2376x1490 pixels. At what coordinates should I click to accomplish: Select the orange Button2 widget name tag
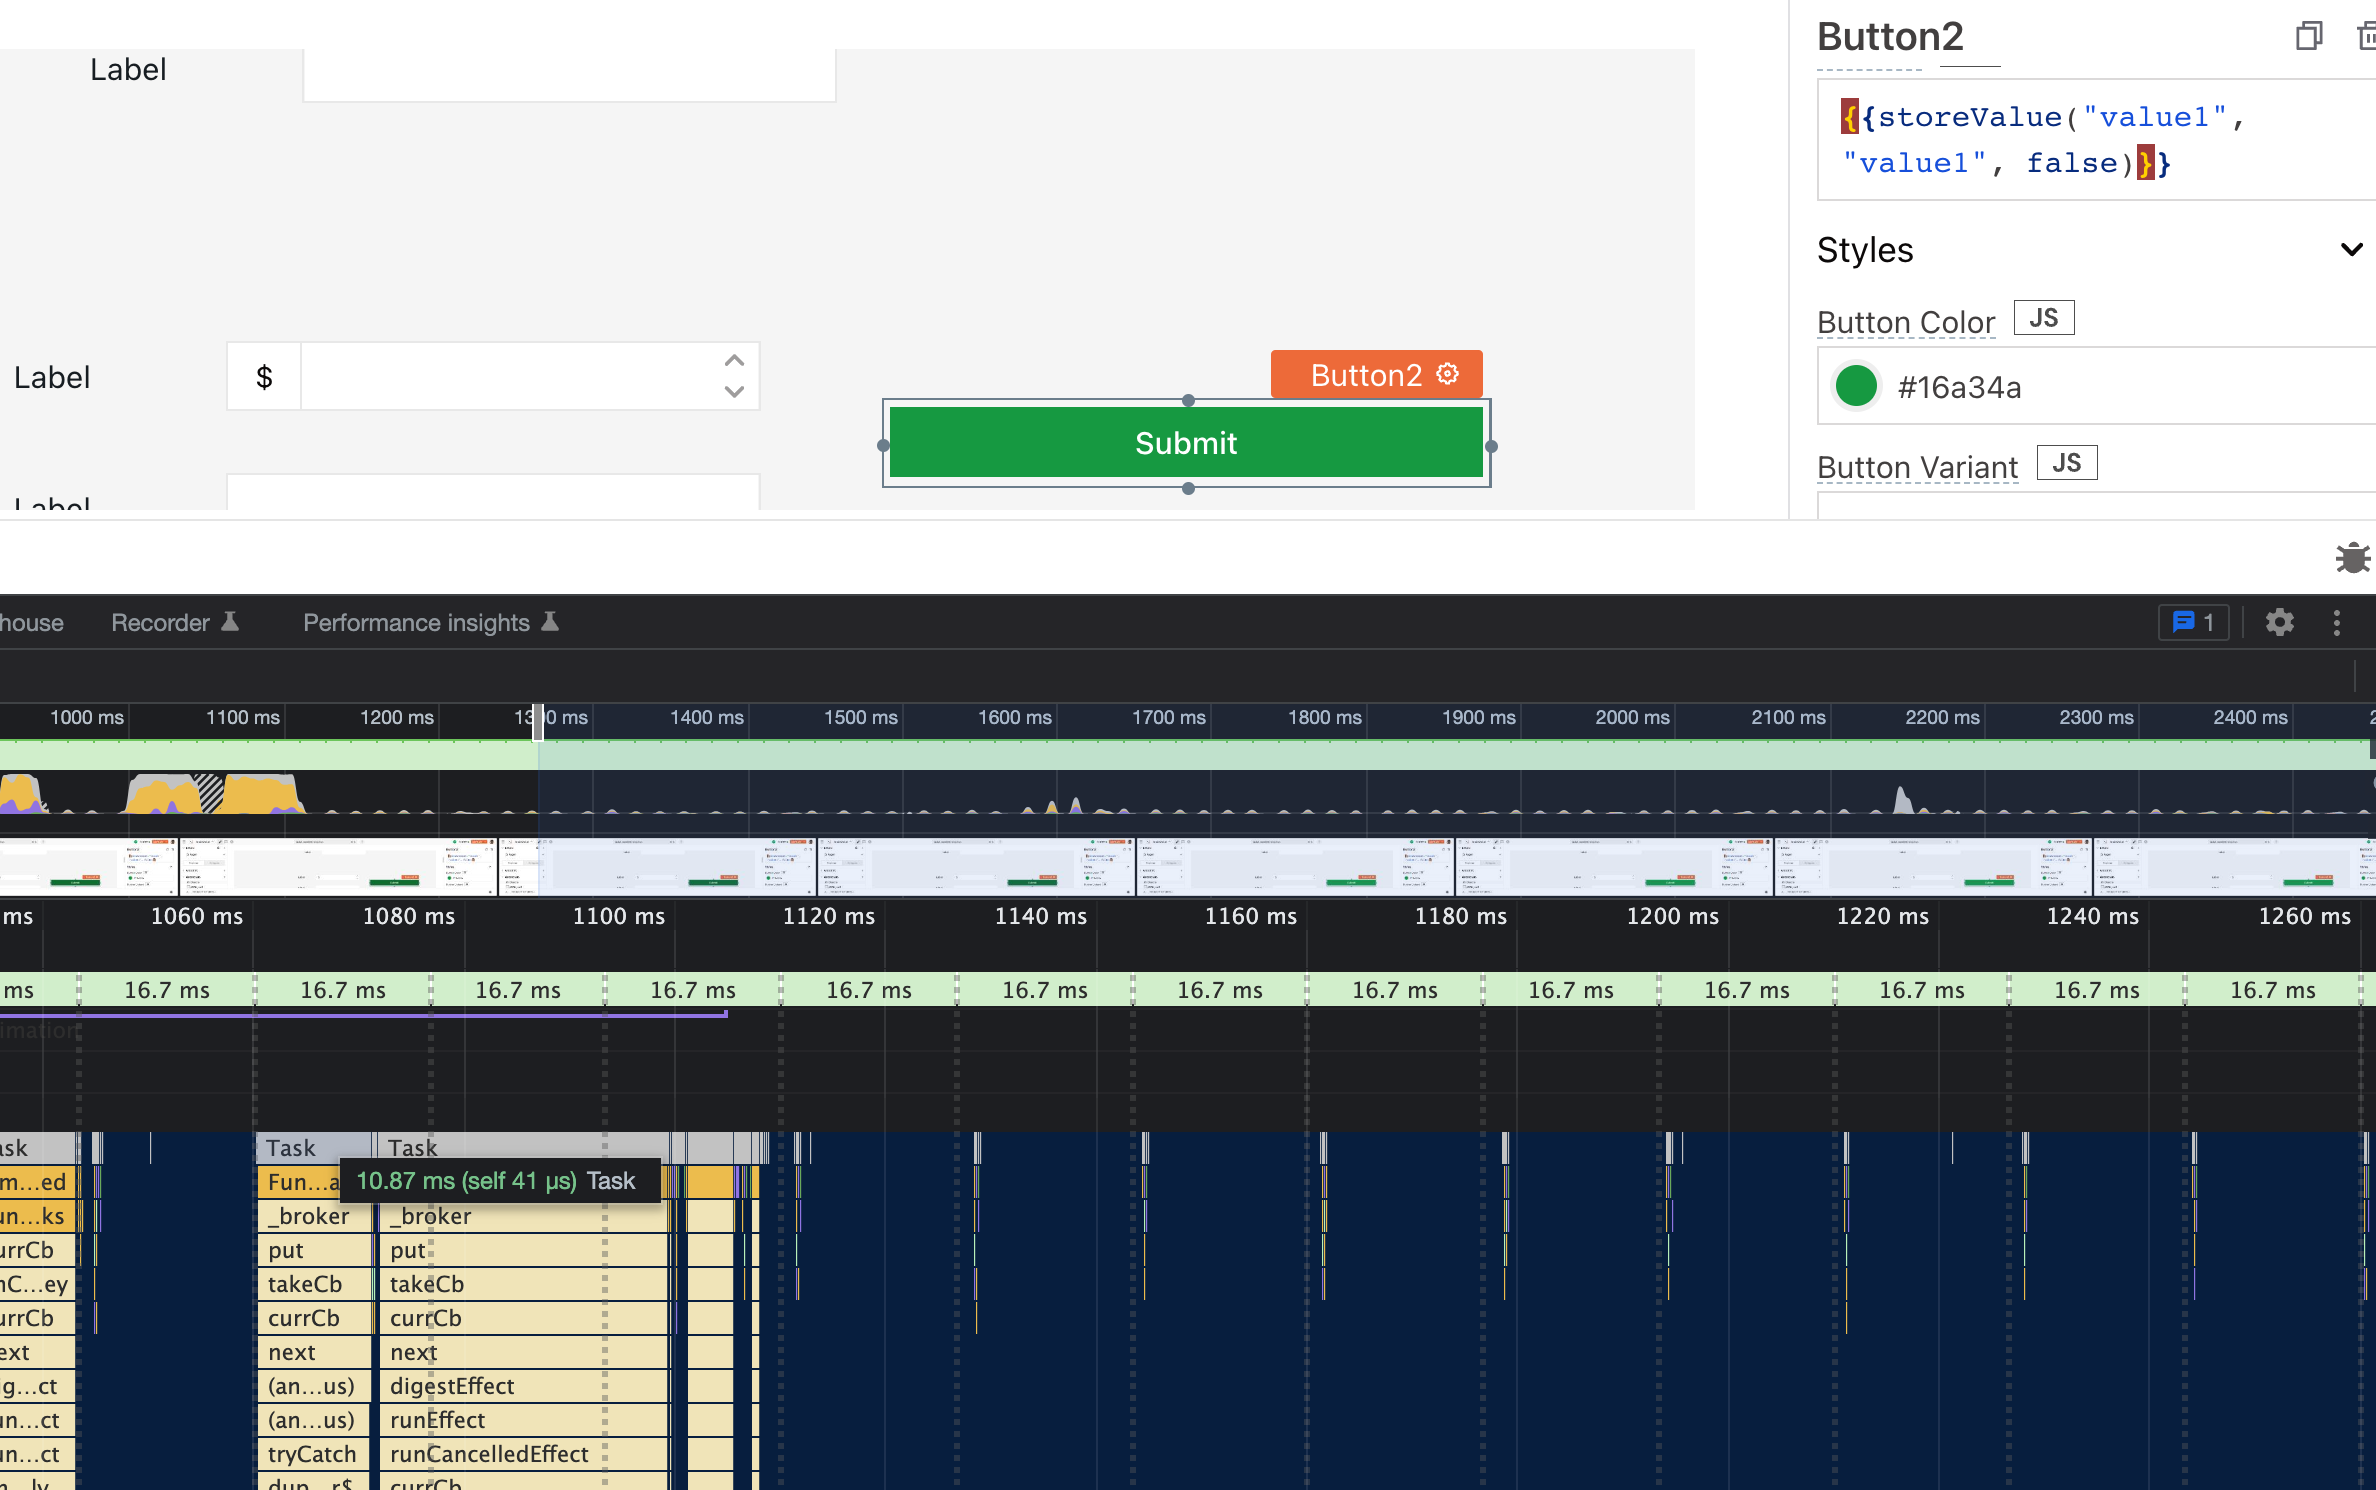(x=1365, y=374)
